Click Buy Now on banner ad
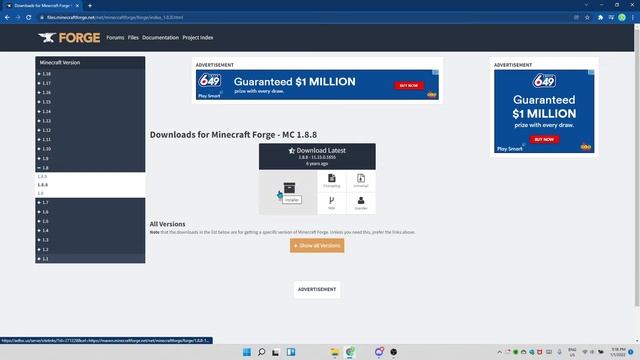This screenshot has width=640, height=360. 409,86
